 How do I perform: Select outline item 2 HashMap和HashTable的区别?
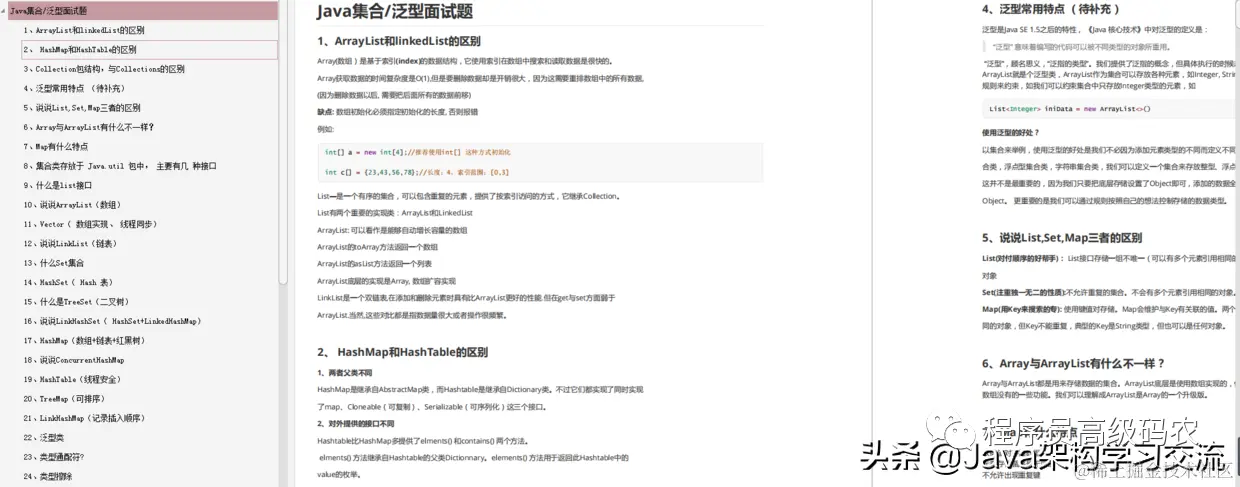(80, 49)
